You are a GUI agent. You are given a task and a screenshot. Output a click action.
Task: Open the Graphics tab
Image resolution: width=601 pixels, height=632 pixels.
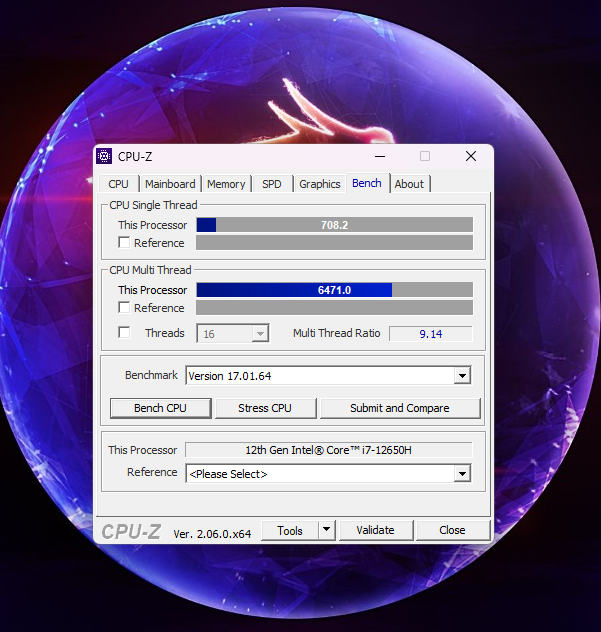pos(320,184)
